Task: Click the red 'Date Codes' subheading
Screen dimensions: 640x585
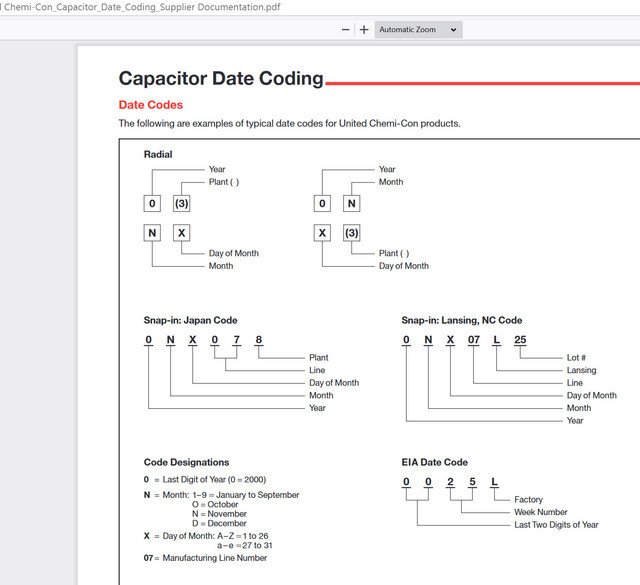Action: tap(151, 105)
